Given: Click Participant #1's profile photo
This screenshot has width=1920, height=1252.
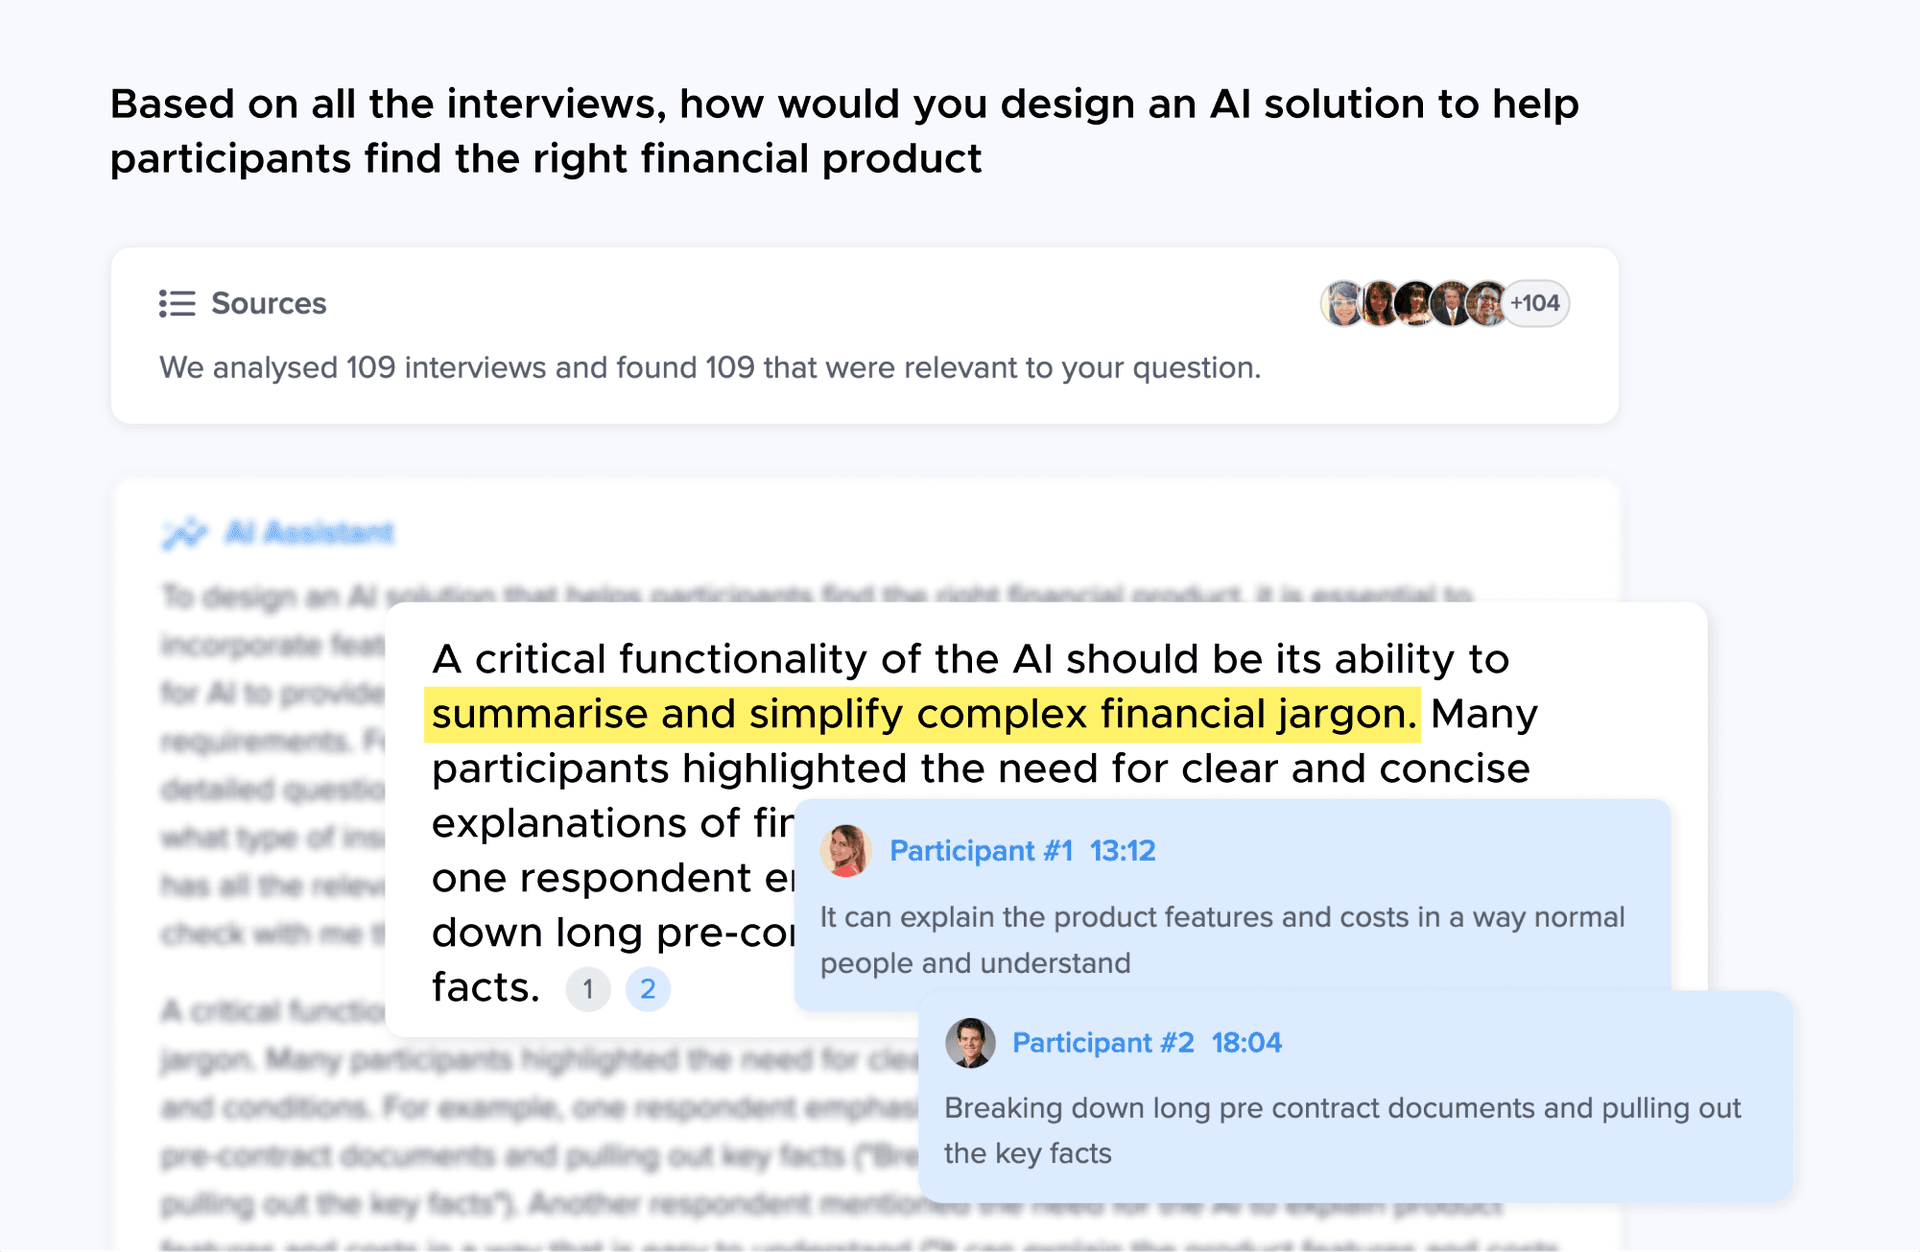Looking at the screenshot, I should click(846, 851).
